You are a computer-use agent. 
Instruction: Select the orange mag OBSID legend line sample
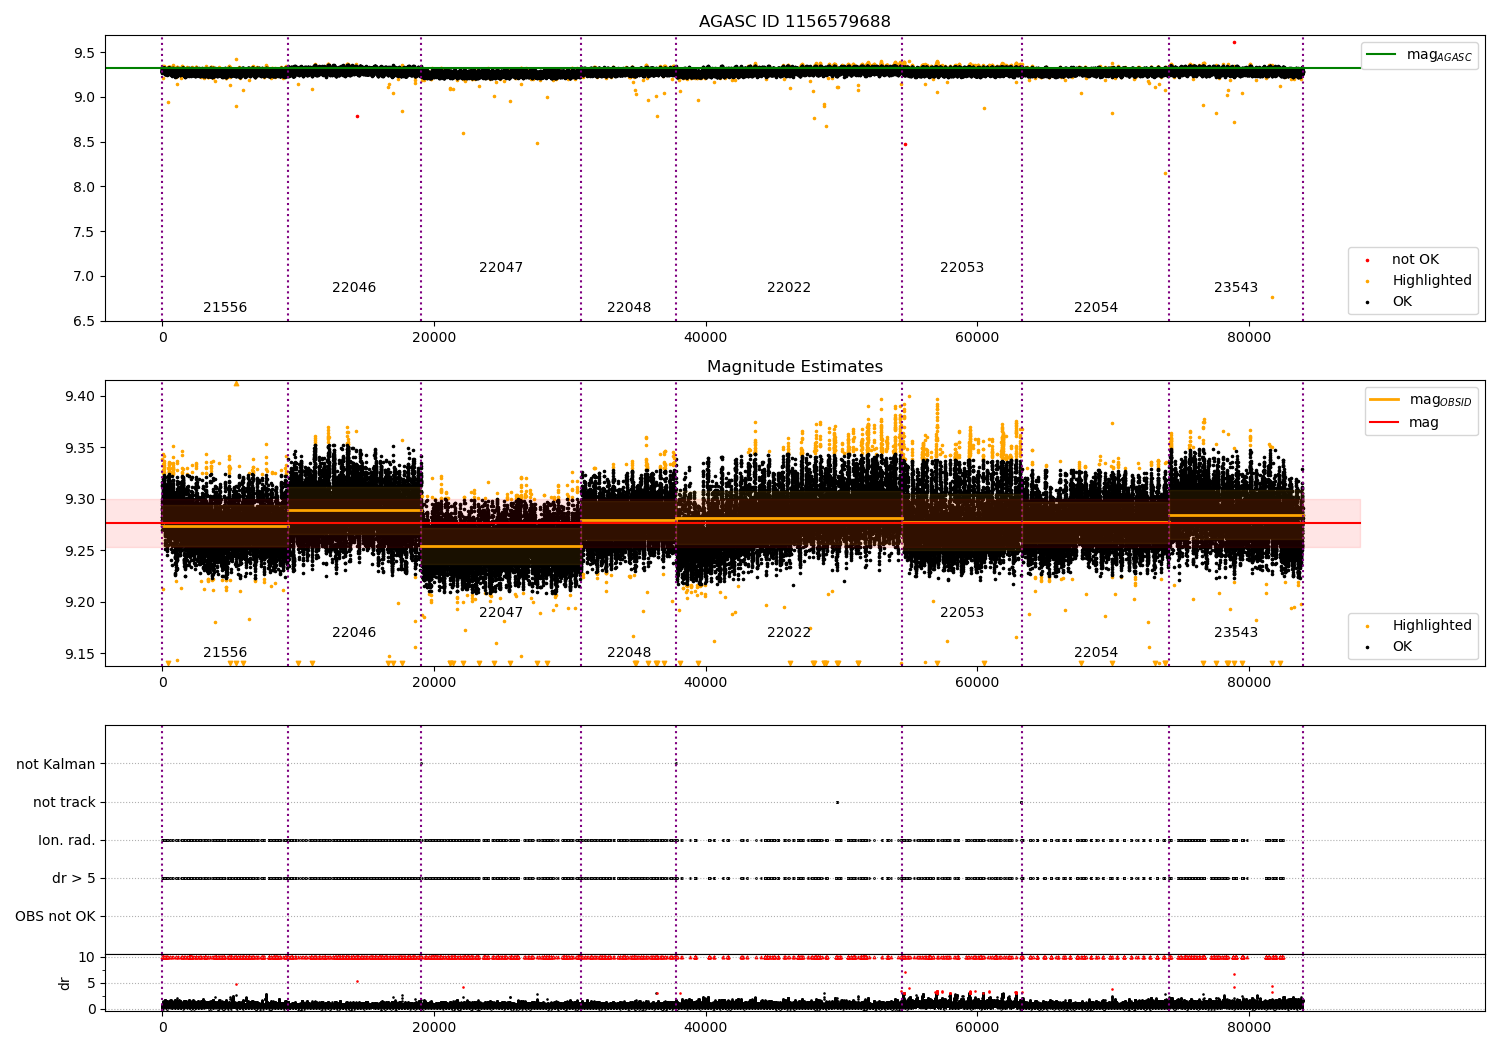click(x=1384, y=400)
